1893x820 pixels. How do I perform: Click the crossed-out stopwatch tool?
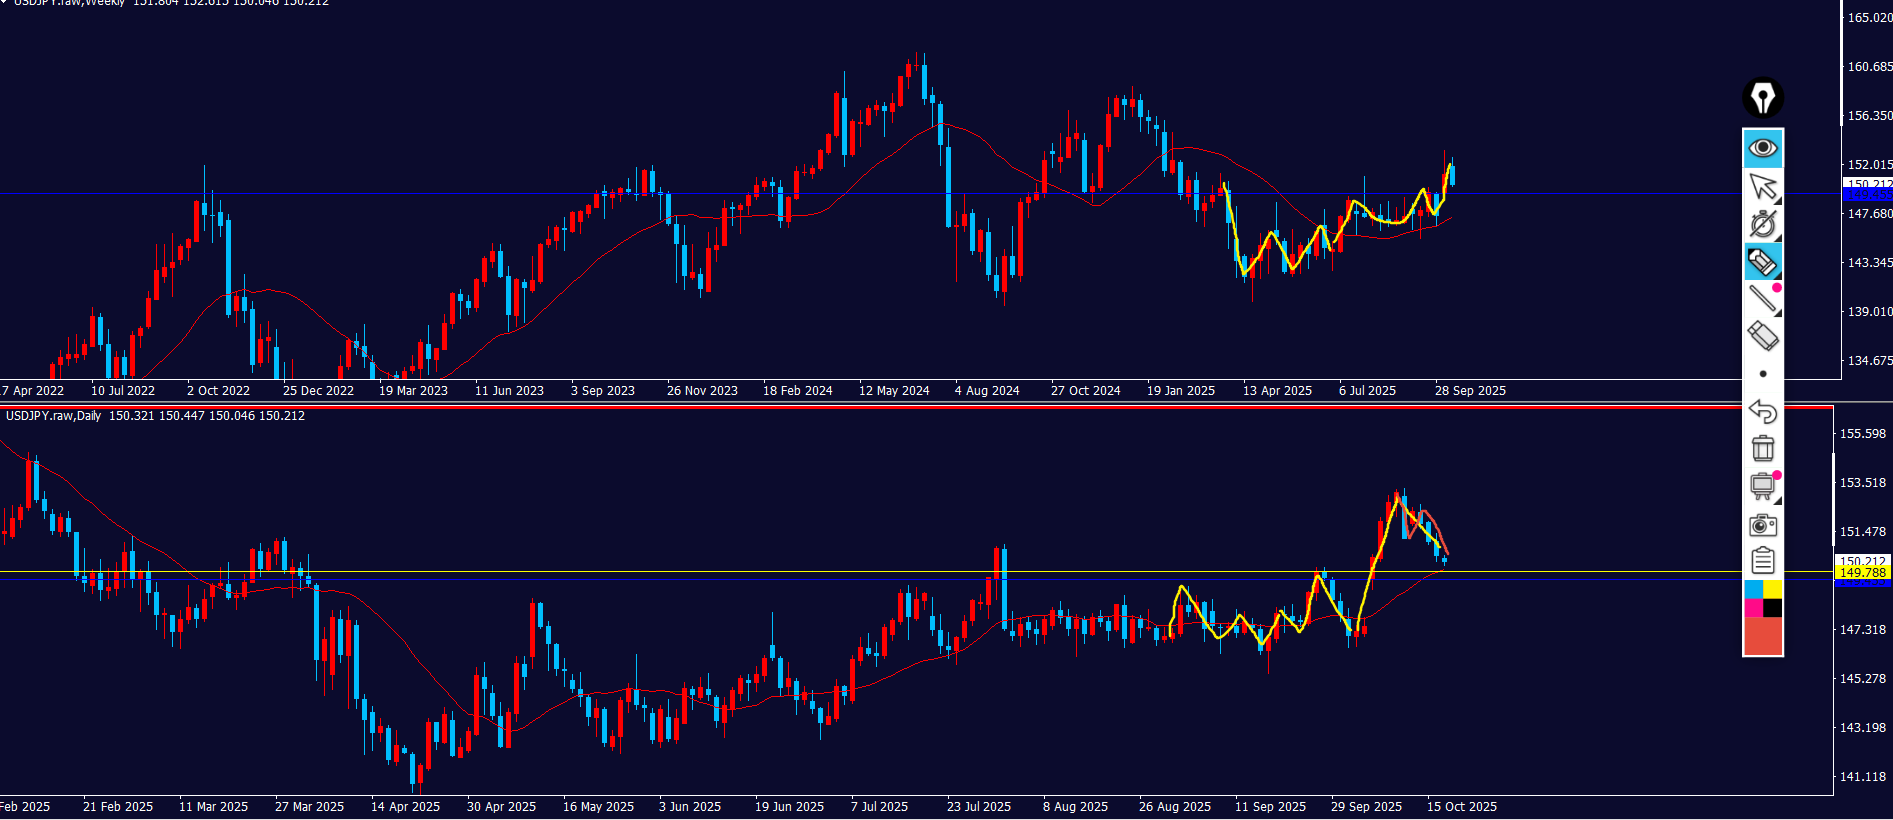click(1763, 225)
